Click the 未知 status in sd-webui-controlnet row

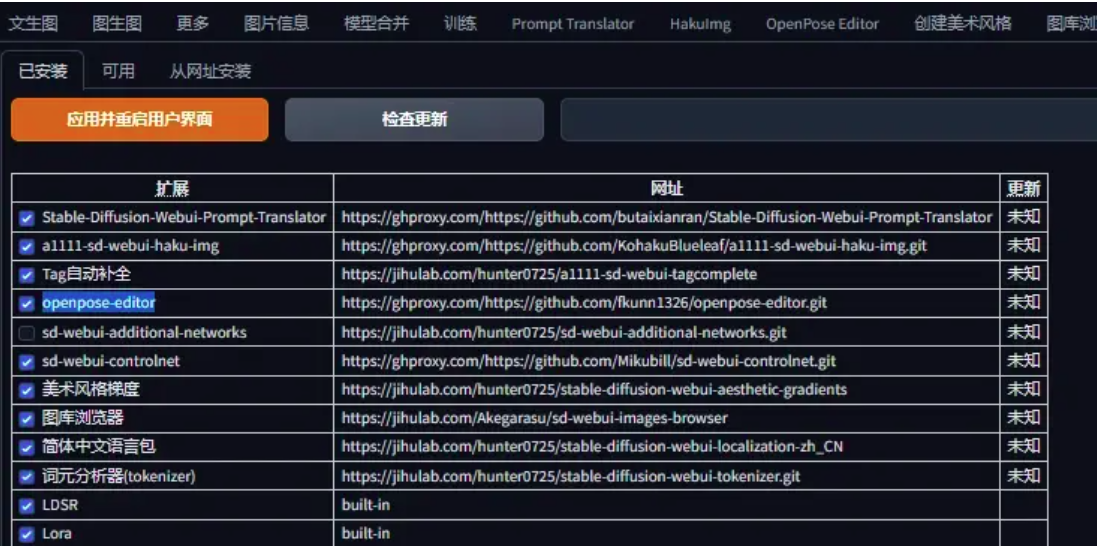pyautogui.click(x=1024, y=361)
